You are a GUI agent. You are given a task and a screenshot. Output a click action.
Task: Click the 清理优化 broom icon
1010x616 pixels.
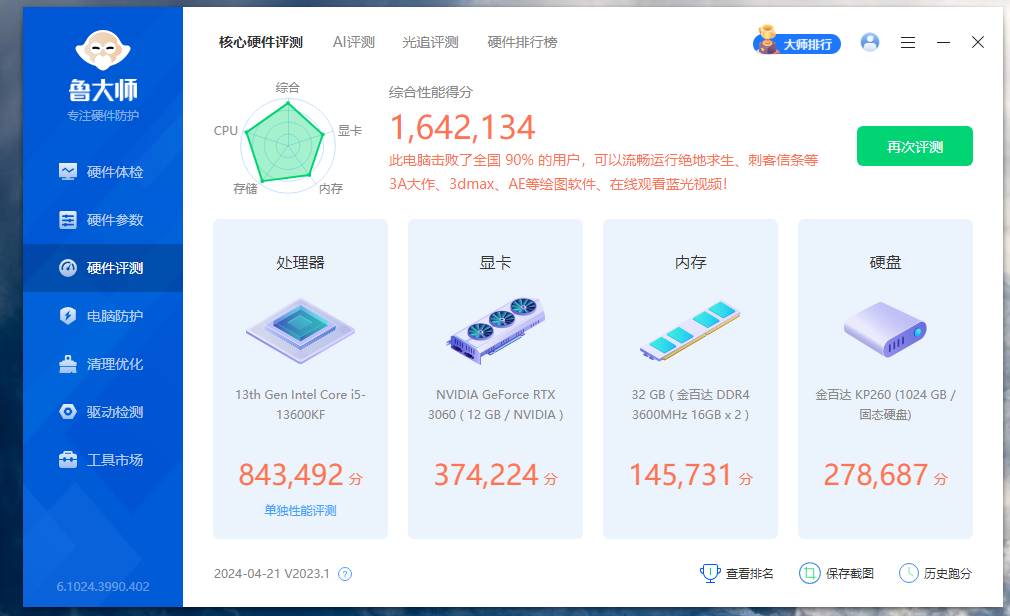point(68,364)
